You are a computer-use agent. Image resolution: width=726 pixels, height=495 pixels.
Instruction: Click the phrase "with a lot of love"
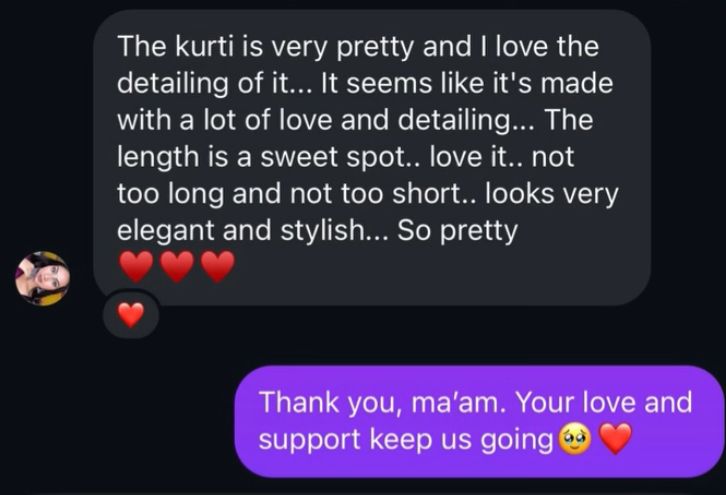tap(225, 120)
